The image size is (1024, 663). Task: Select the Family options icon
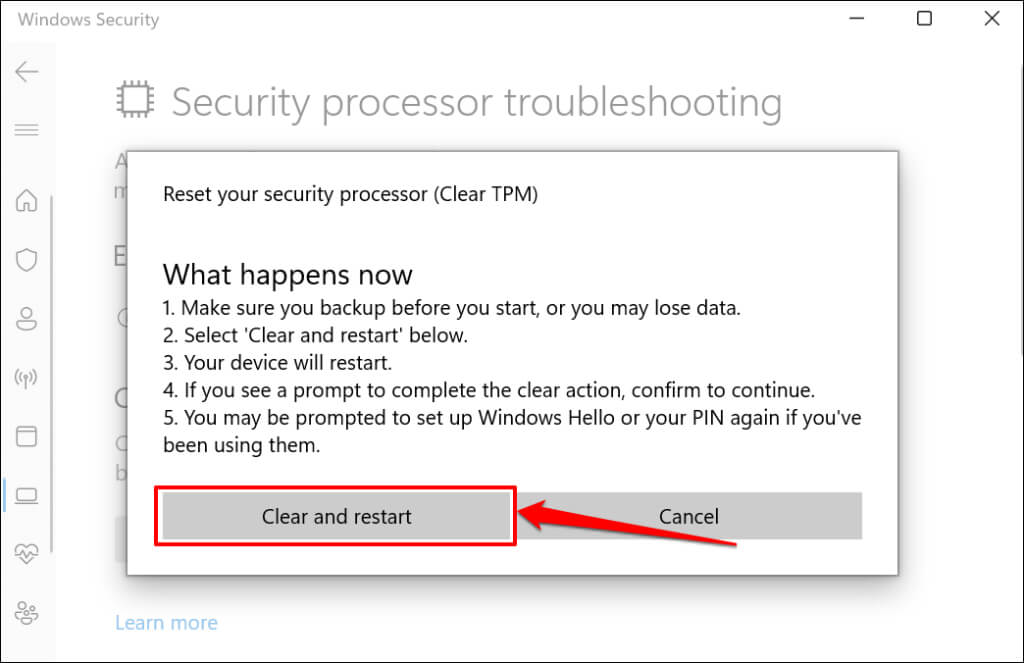pos(26,611)
